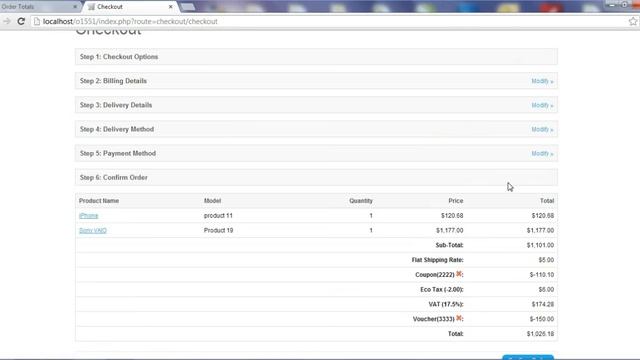This screenshot has height=360, width=640.
Task: Modify Step 3 Delivery Details
Action: coord(542,105)
